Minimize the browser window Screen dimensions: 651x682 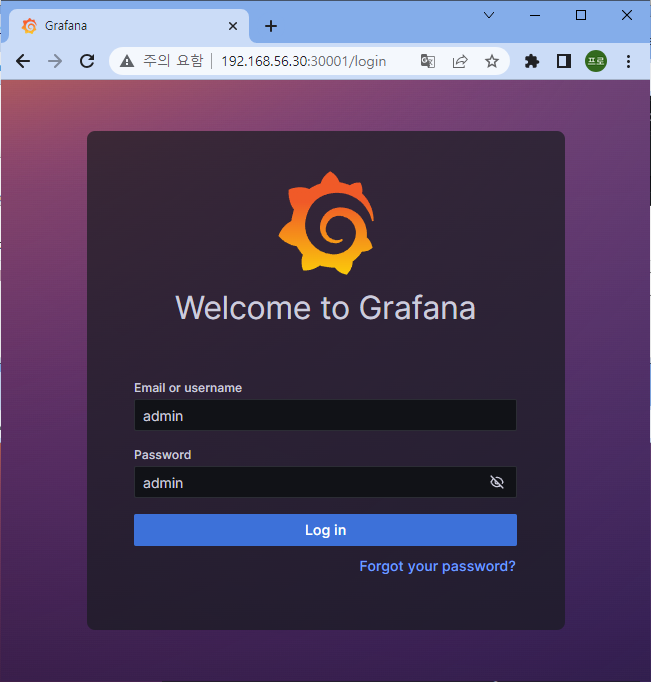(535, 15)
